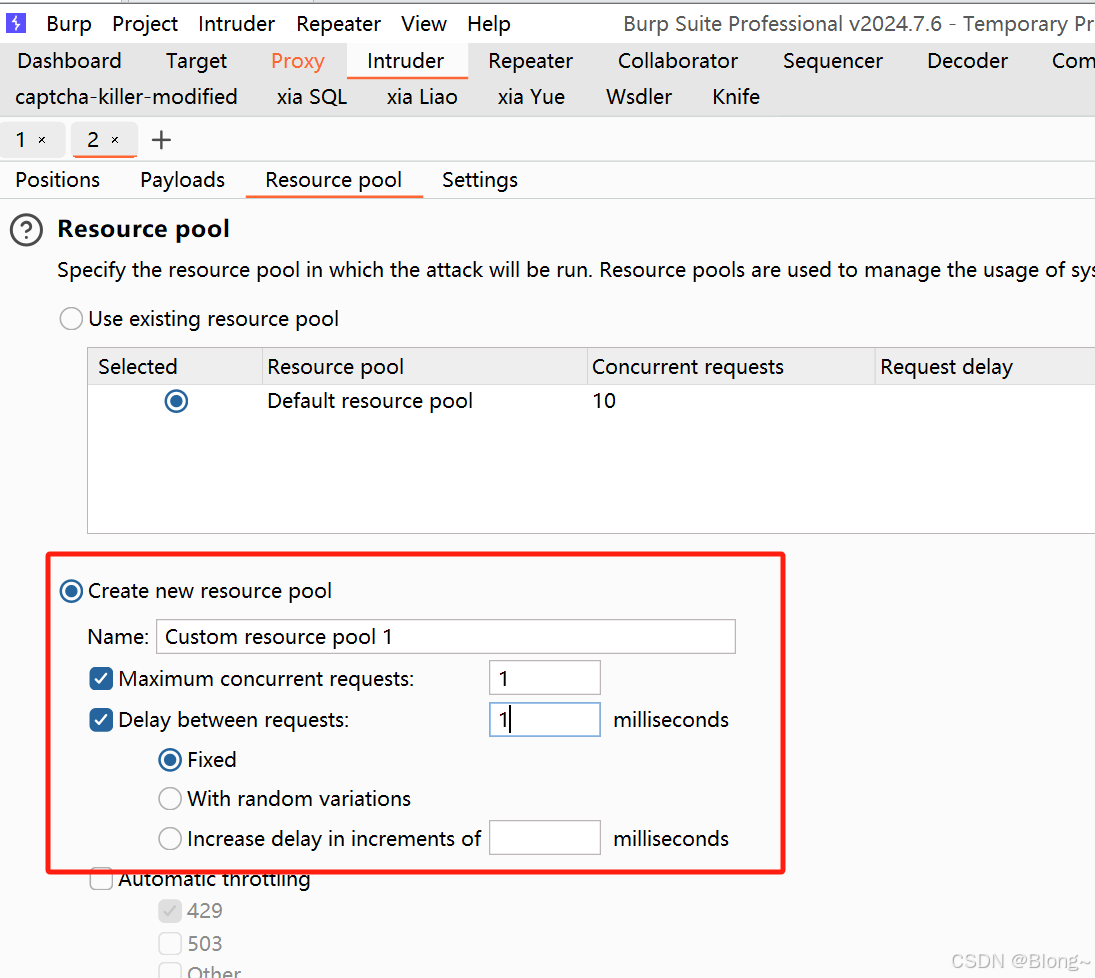Open the Burp menu
Image resolution: width=1095 pixels, height=978 pixels.
(68, 24)
